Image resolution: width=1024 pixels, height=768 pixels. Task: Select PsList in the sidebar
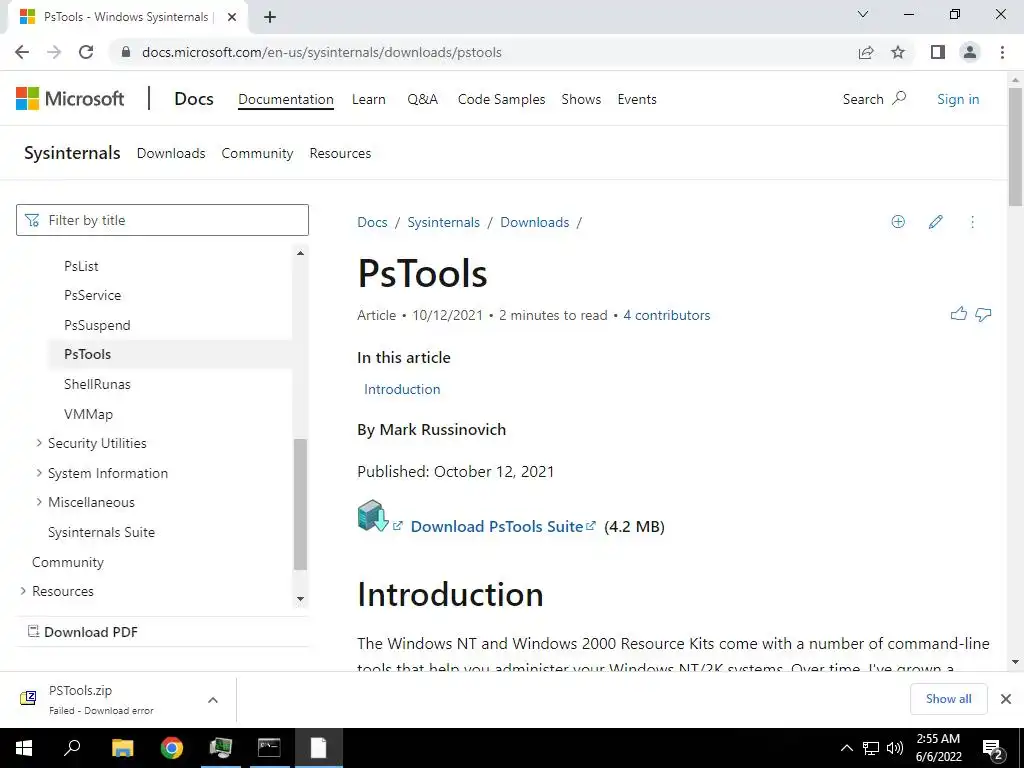pyautogui.click(x=81, y=266)
